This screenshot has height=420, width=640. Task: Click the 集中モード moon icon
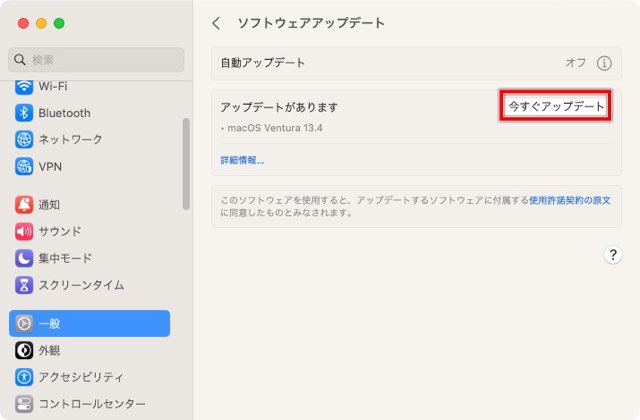coord(24,258)
